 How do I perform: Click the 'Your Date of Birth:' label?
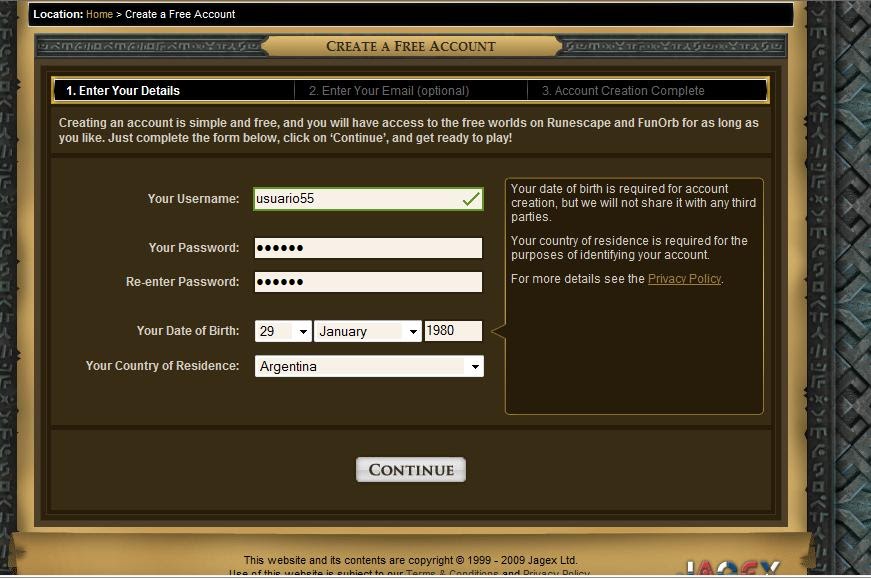coord(188,331)
